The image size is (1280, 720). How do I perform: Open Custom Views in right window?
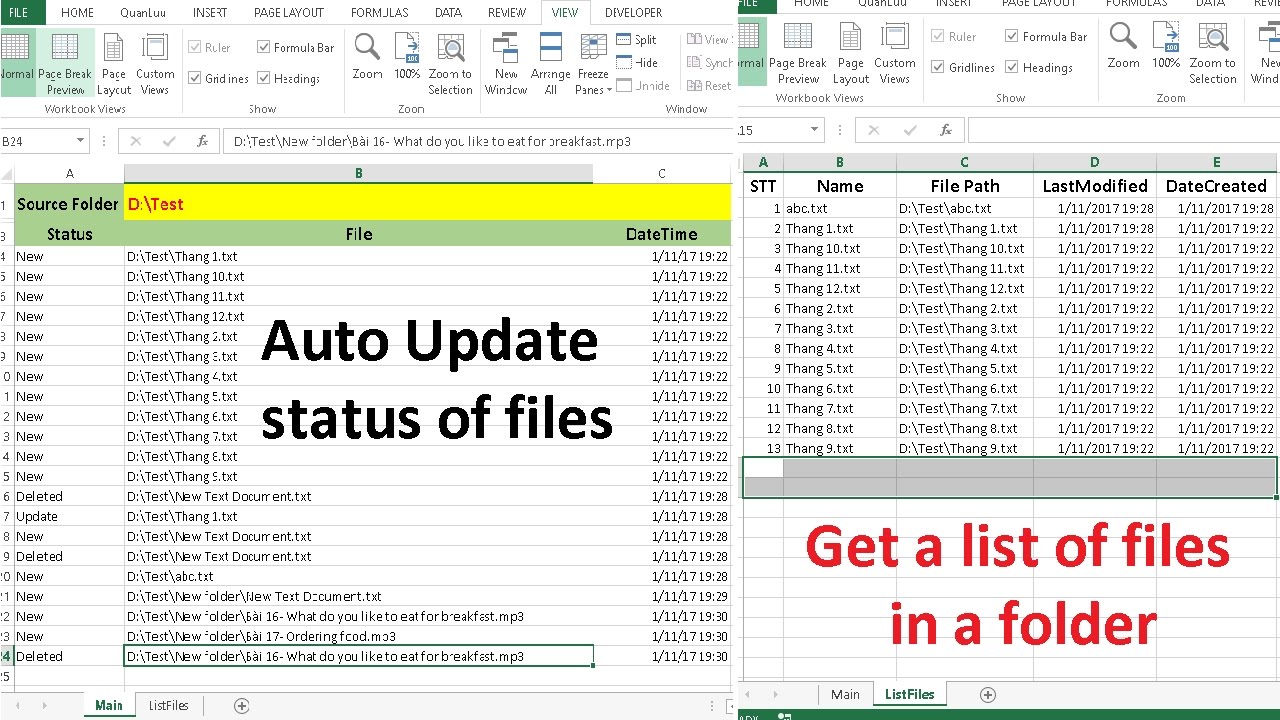click(x=895, y=54)
